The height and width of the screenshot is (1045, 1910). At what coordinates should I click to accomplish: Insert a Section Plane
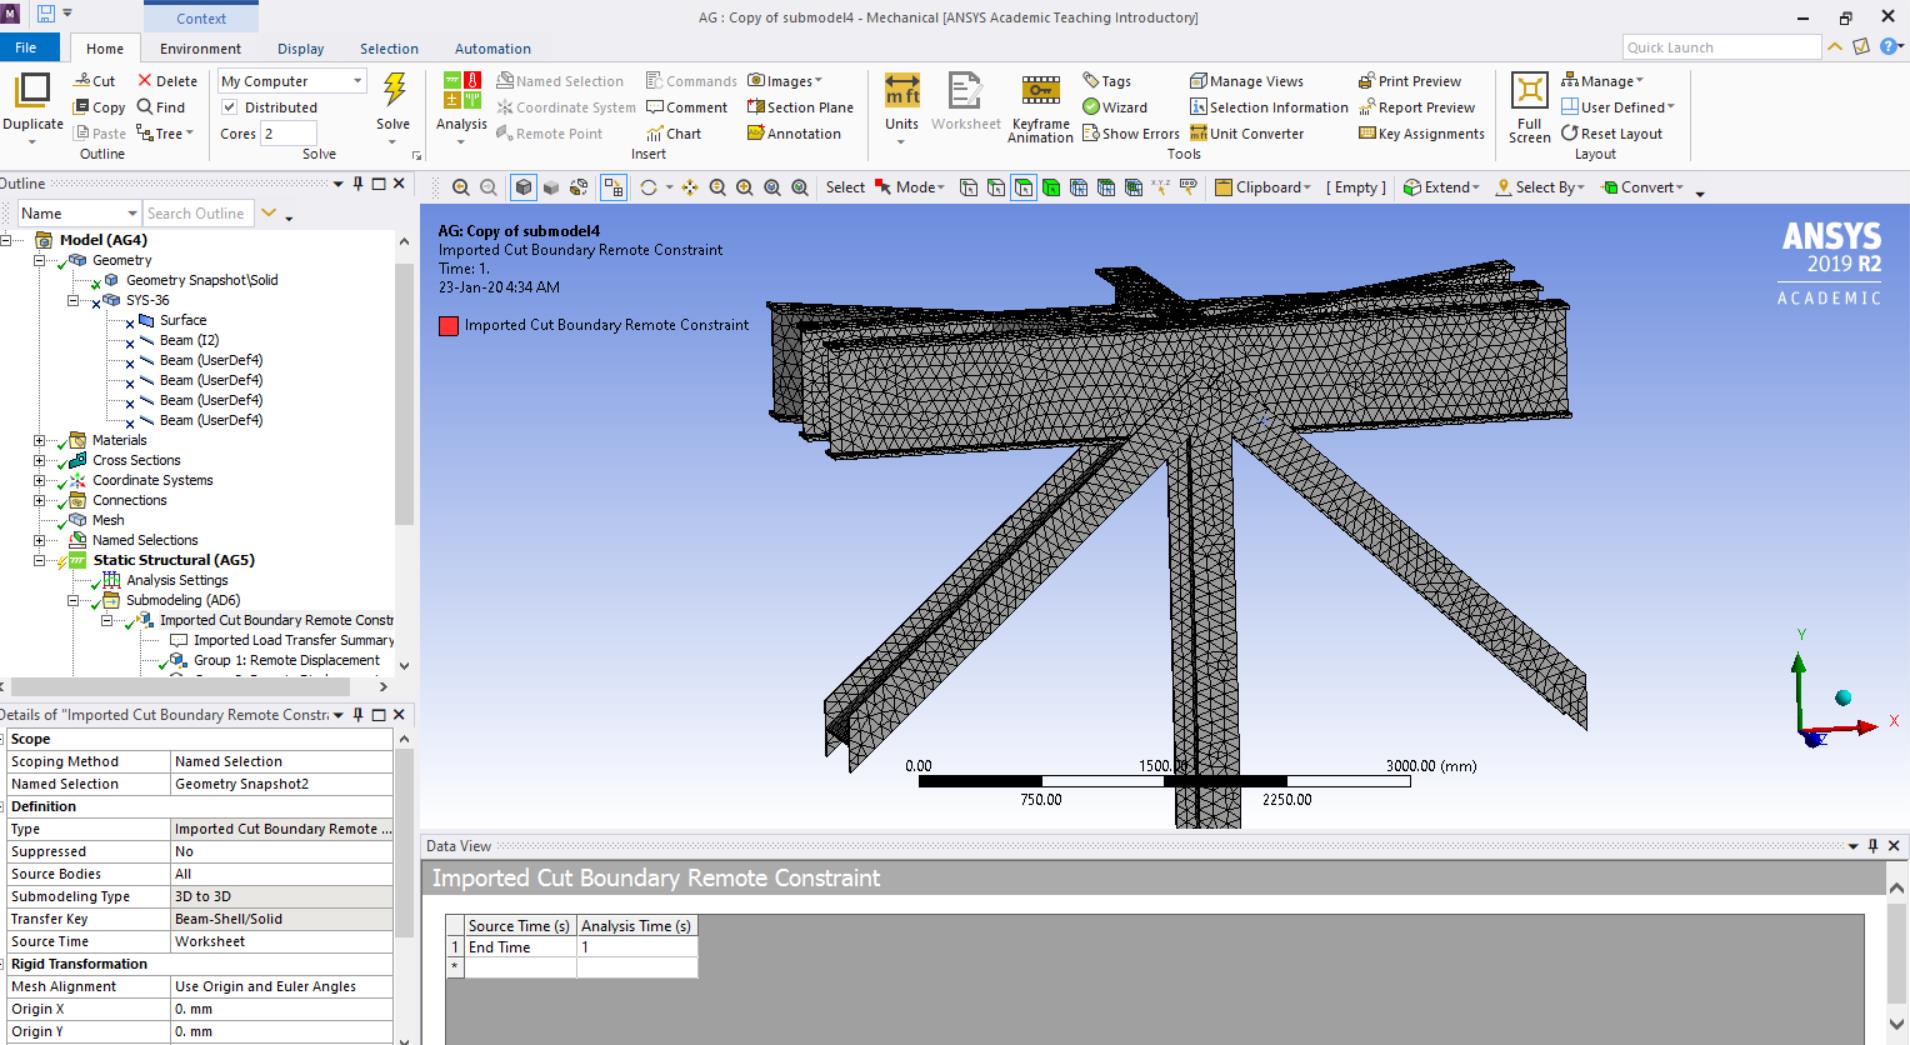[x=801, y=107]
